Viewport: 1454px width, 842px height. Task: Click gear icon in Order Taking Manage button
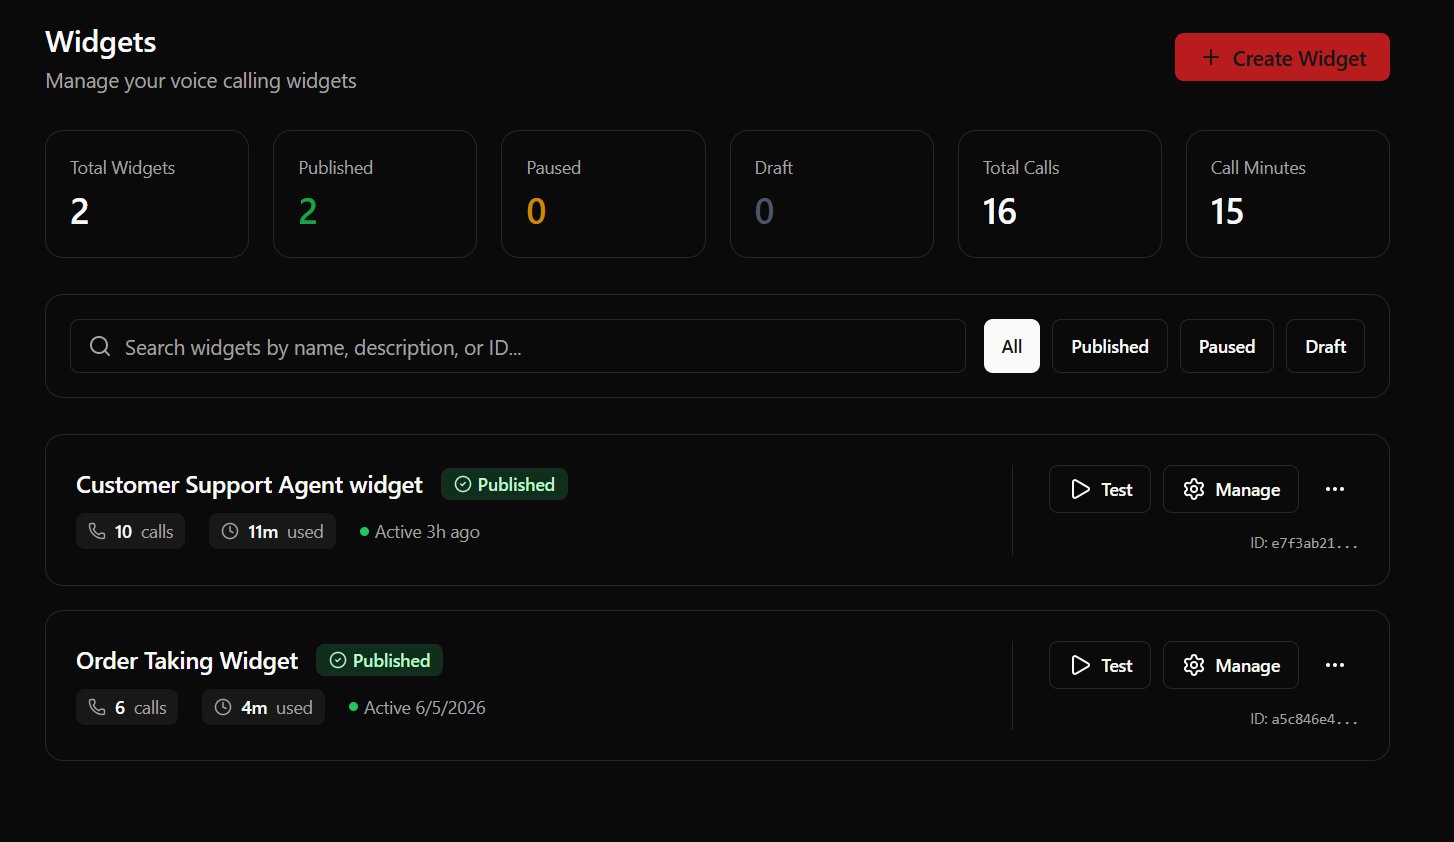tap(1194, 665)
